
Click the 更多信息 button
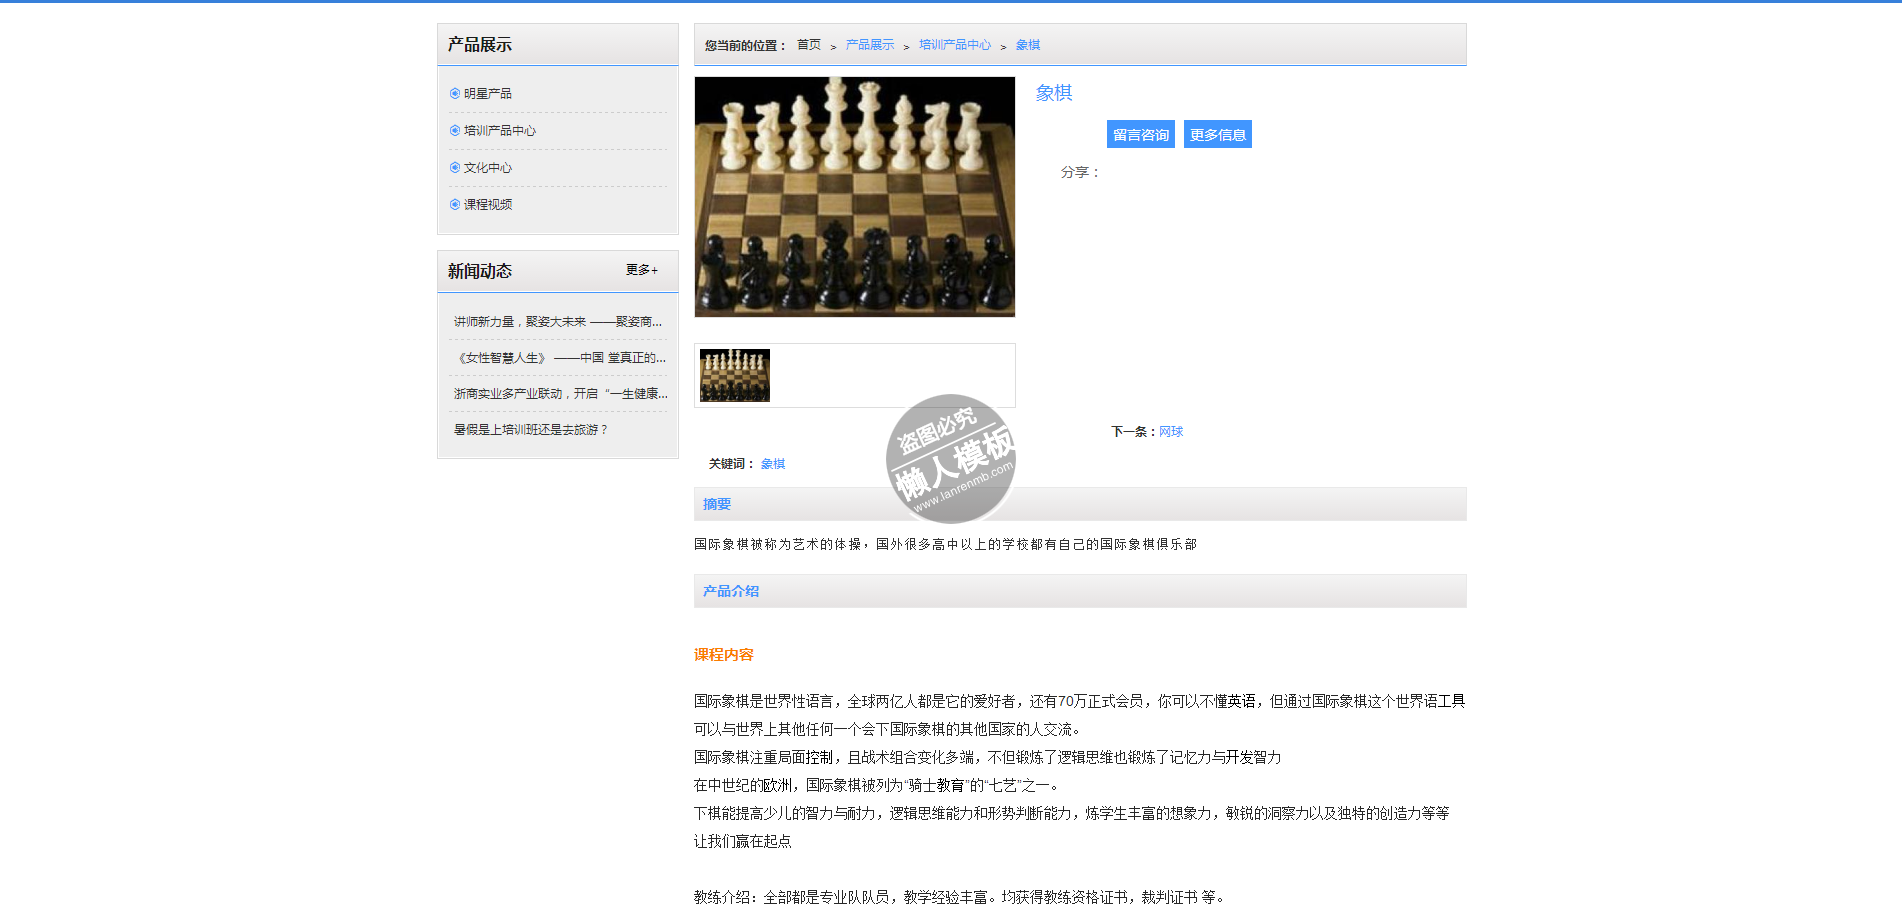(1217, 135)
